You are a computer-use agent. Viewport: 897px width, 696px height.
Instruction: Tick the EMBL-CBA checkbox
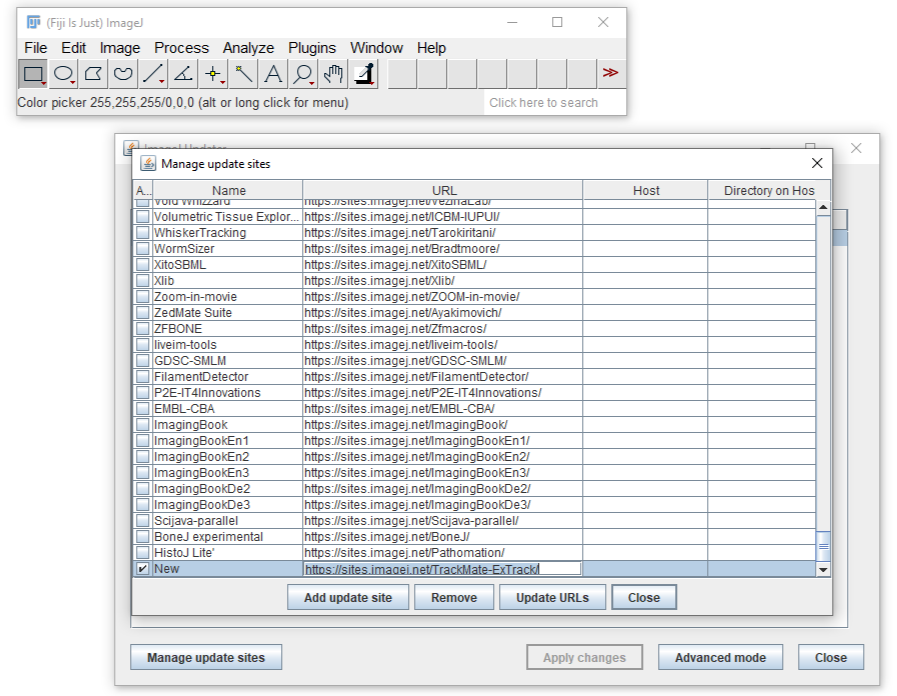tap(142, 409)
